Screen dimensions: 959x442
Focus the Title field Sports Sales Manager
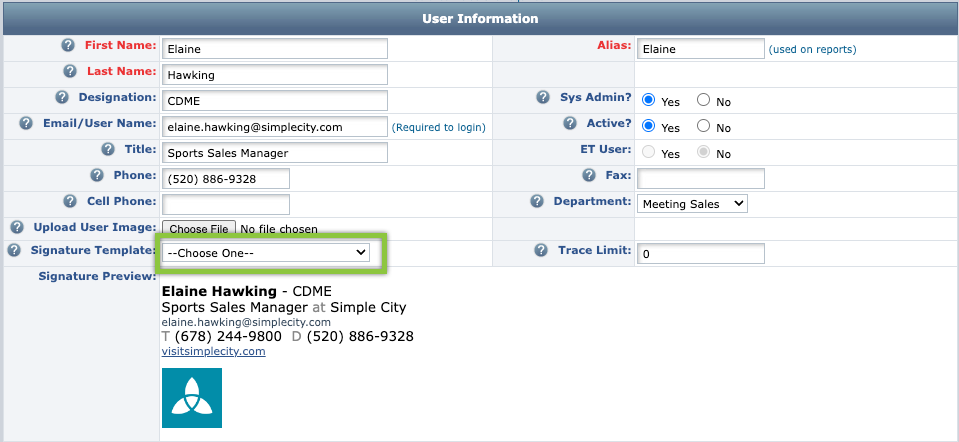(275, 153)
